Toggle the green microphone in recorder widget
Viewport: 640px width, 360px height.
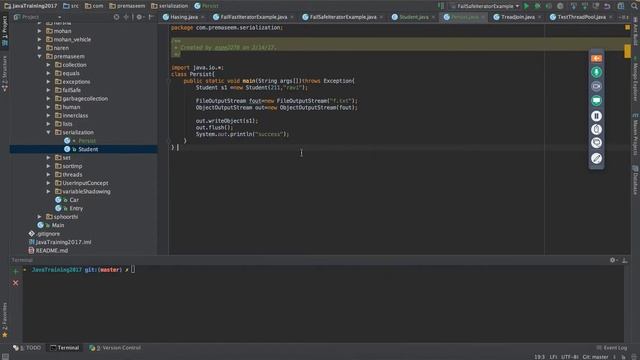tap(596, 72)
